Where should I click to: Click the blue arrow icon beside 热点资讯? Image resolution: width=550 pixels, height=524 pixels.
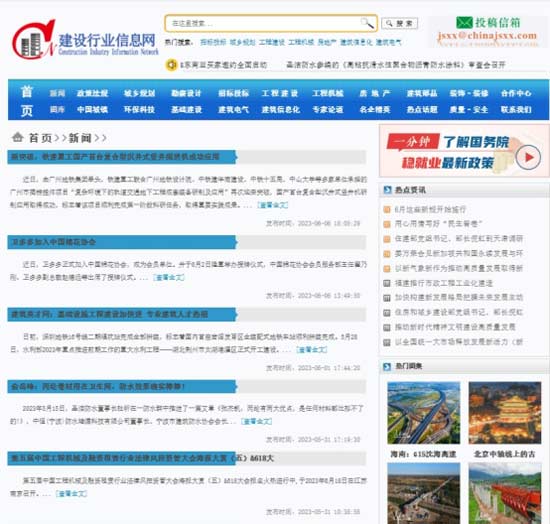[x=387, y=190]
